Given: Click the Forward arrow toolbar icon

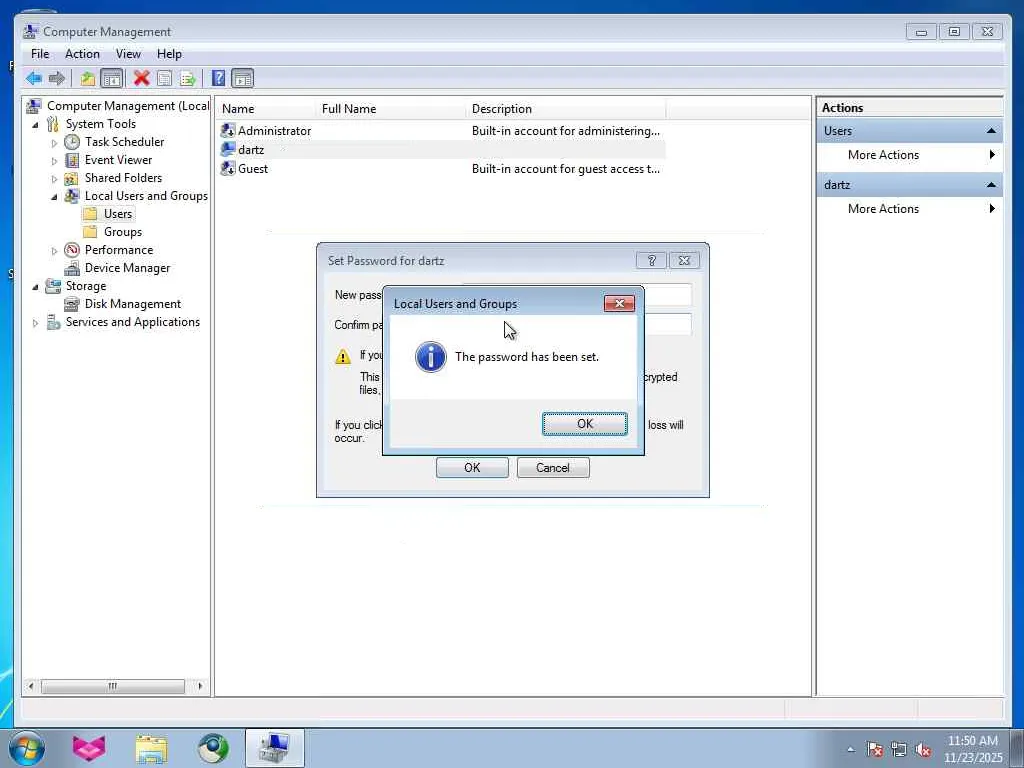Looking at the screenshot, I should 57,78.
